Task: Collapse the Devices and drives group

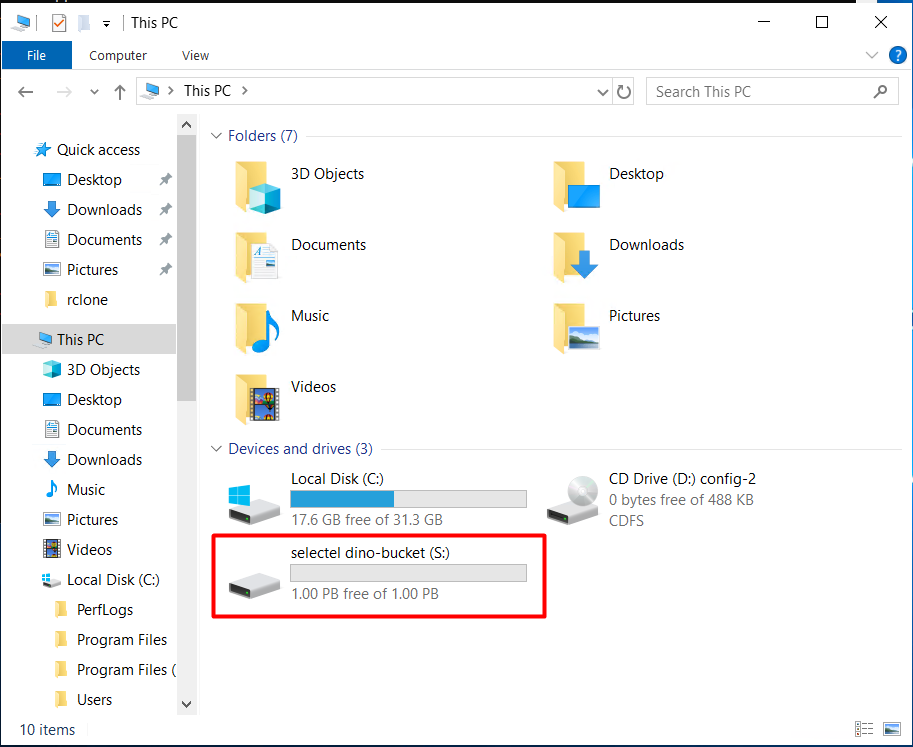Action: (216, 449)
